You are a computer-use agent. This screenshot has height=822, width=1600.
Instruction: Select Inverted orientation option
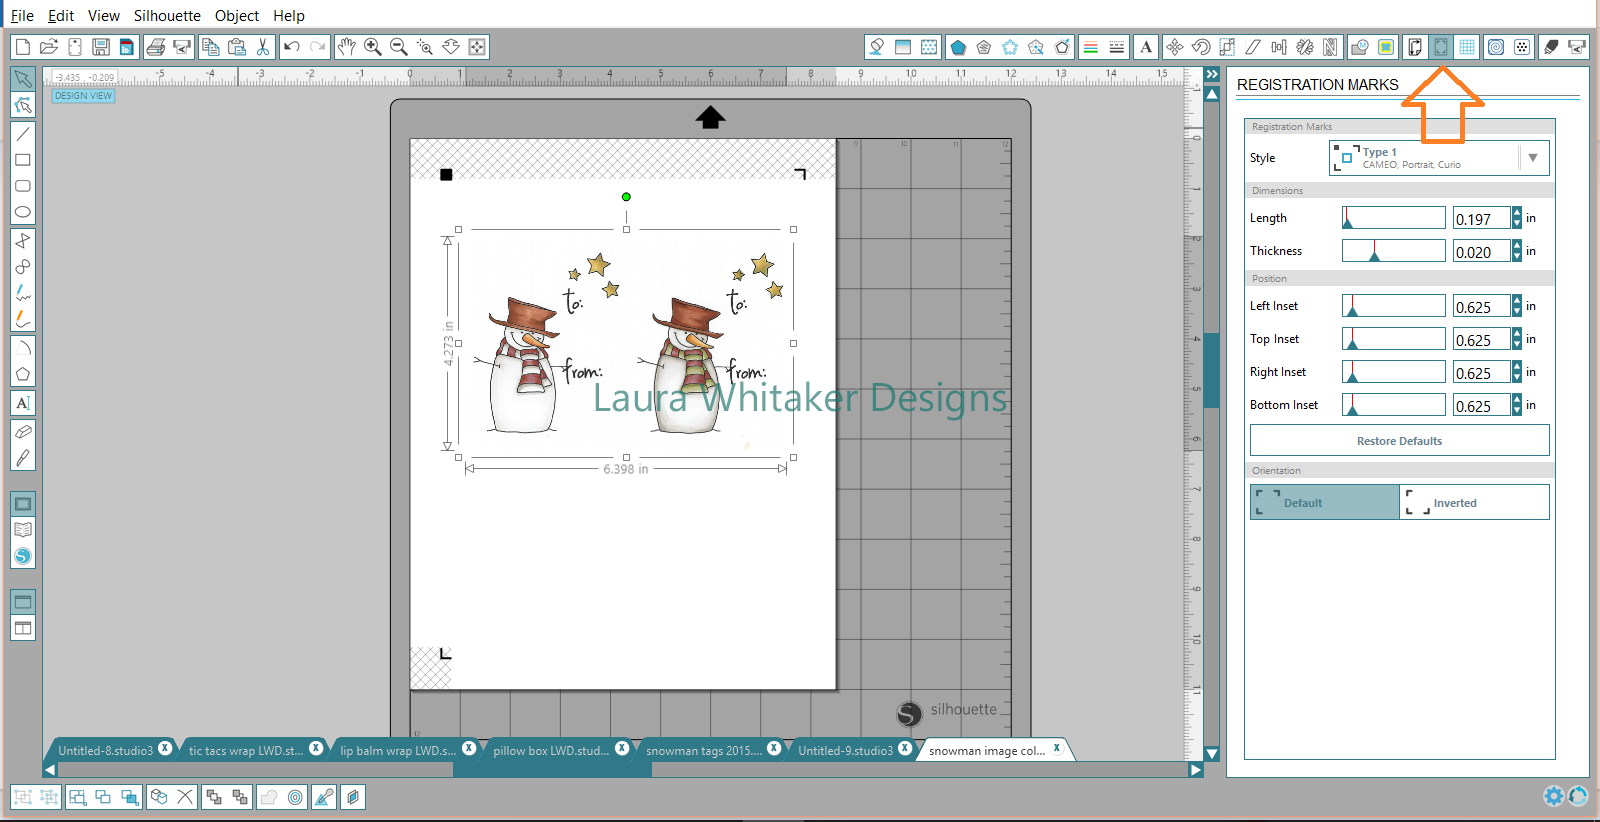1474,502
